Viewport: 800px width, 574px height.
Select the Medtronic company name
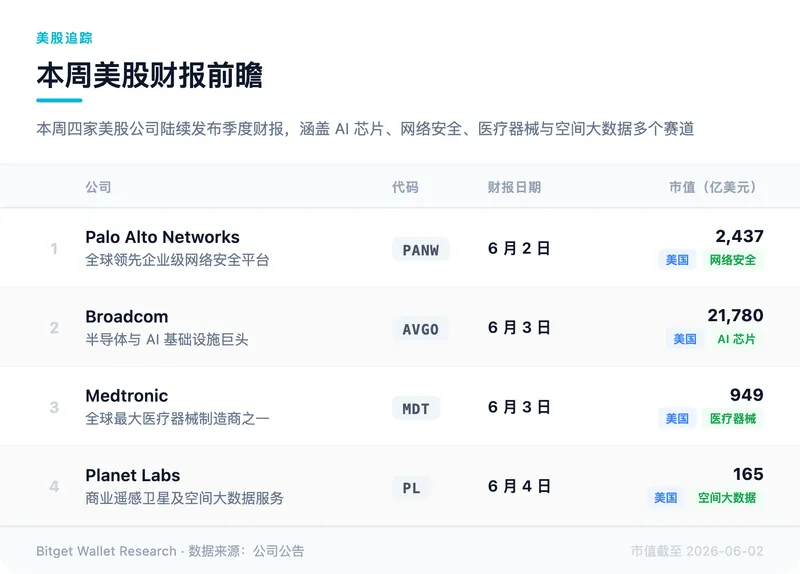[x=127, y=396]
